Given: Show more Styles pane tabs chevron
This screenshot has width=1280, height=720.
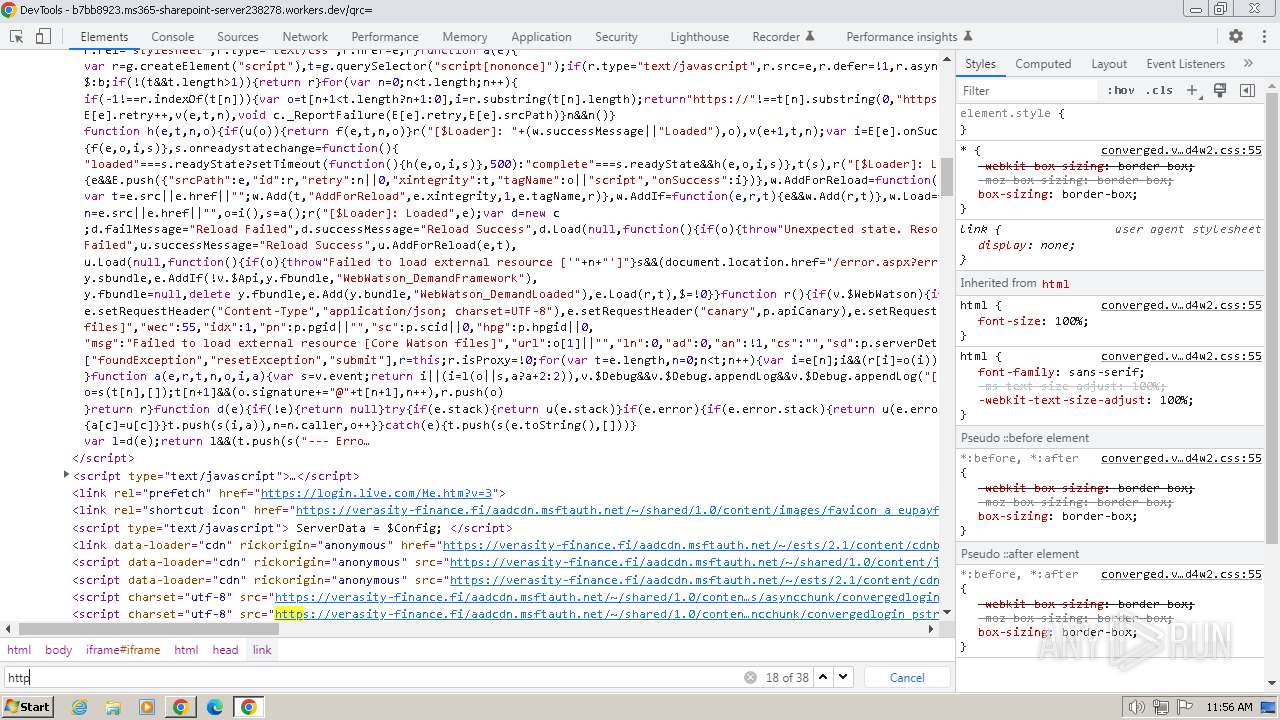Looking at the screenshot, I should (x=1248, y=63).
